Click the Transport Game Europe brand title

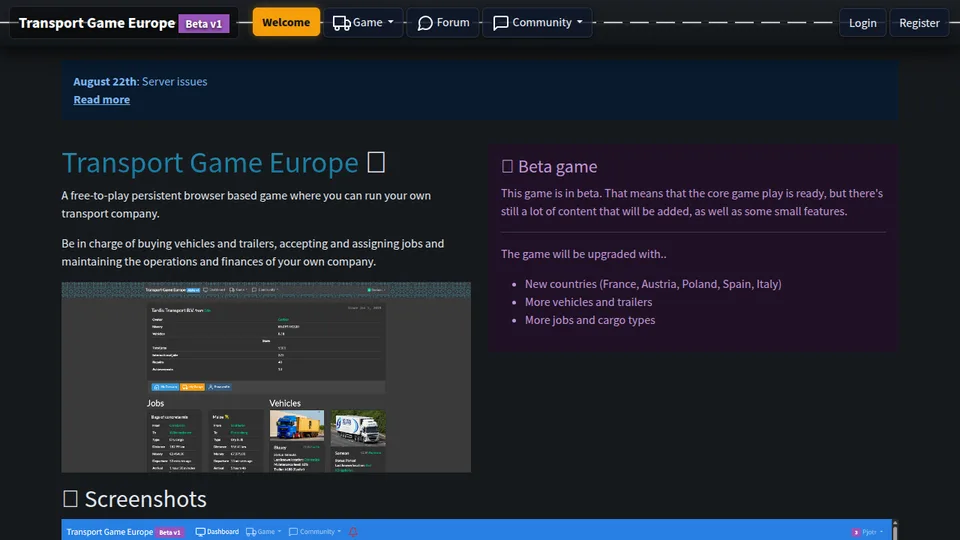pyautogui.click(x=97, y=23)
